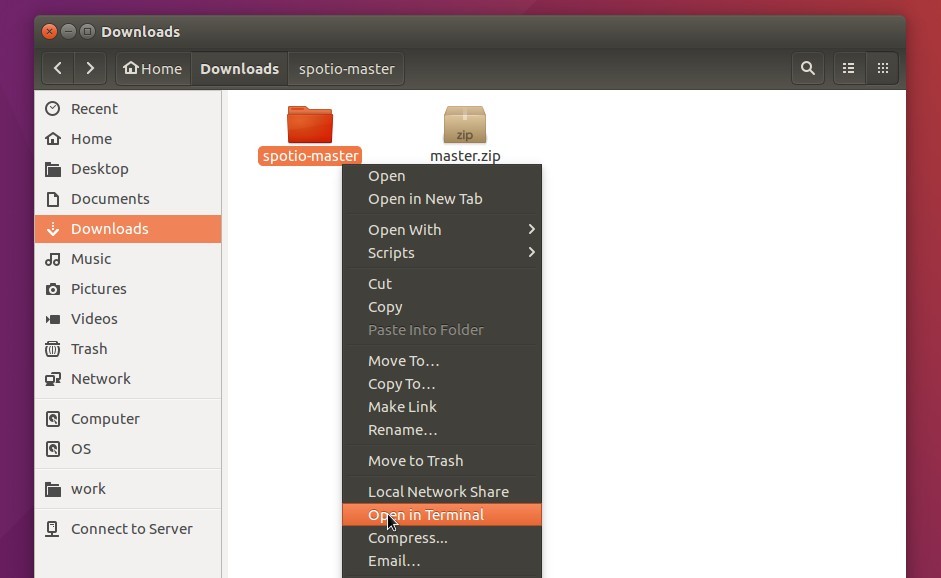Viewport: 941px width, 578px height.
Task: Expand the Open With submenu arrow
Action: click(531, 229)
